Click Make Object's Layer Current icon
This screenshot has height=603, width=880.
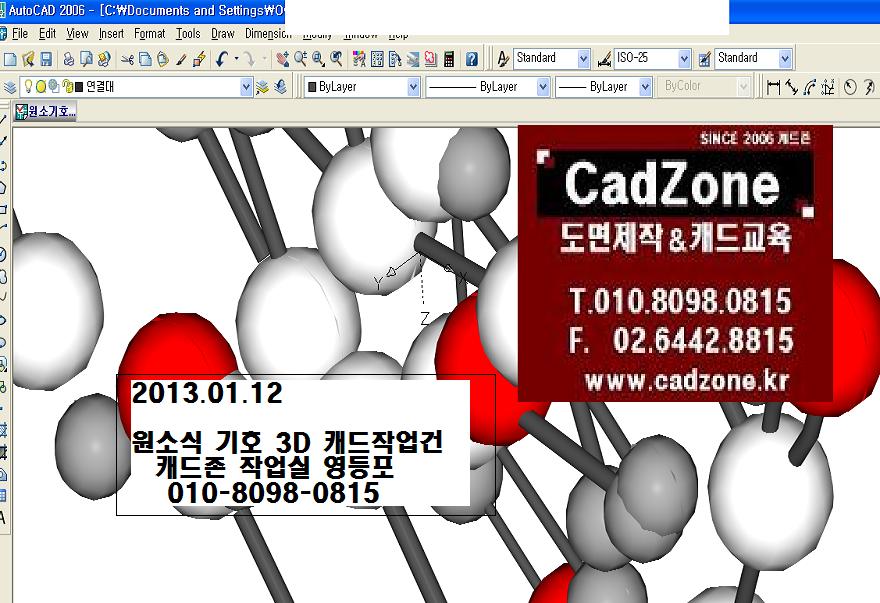[x=263, y=87]
